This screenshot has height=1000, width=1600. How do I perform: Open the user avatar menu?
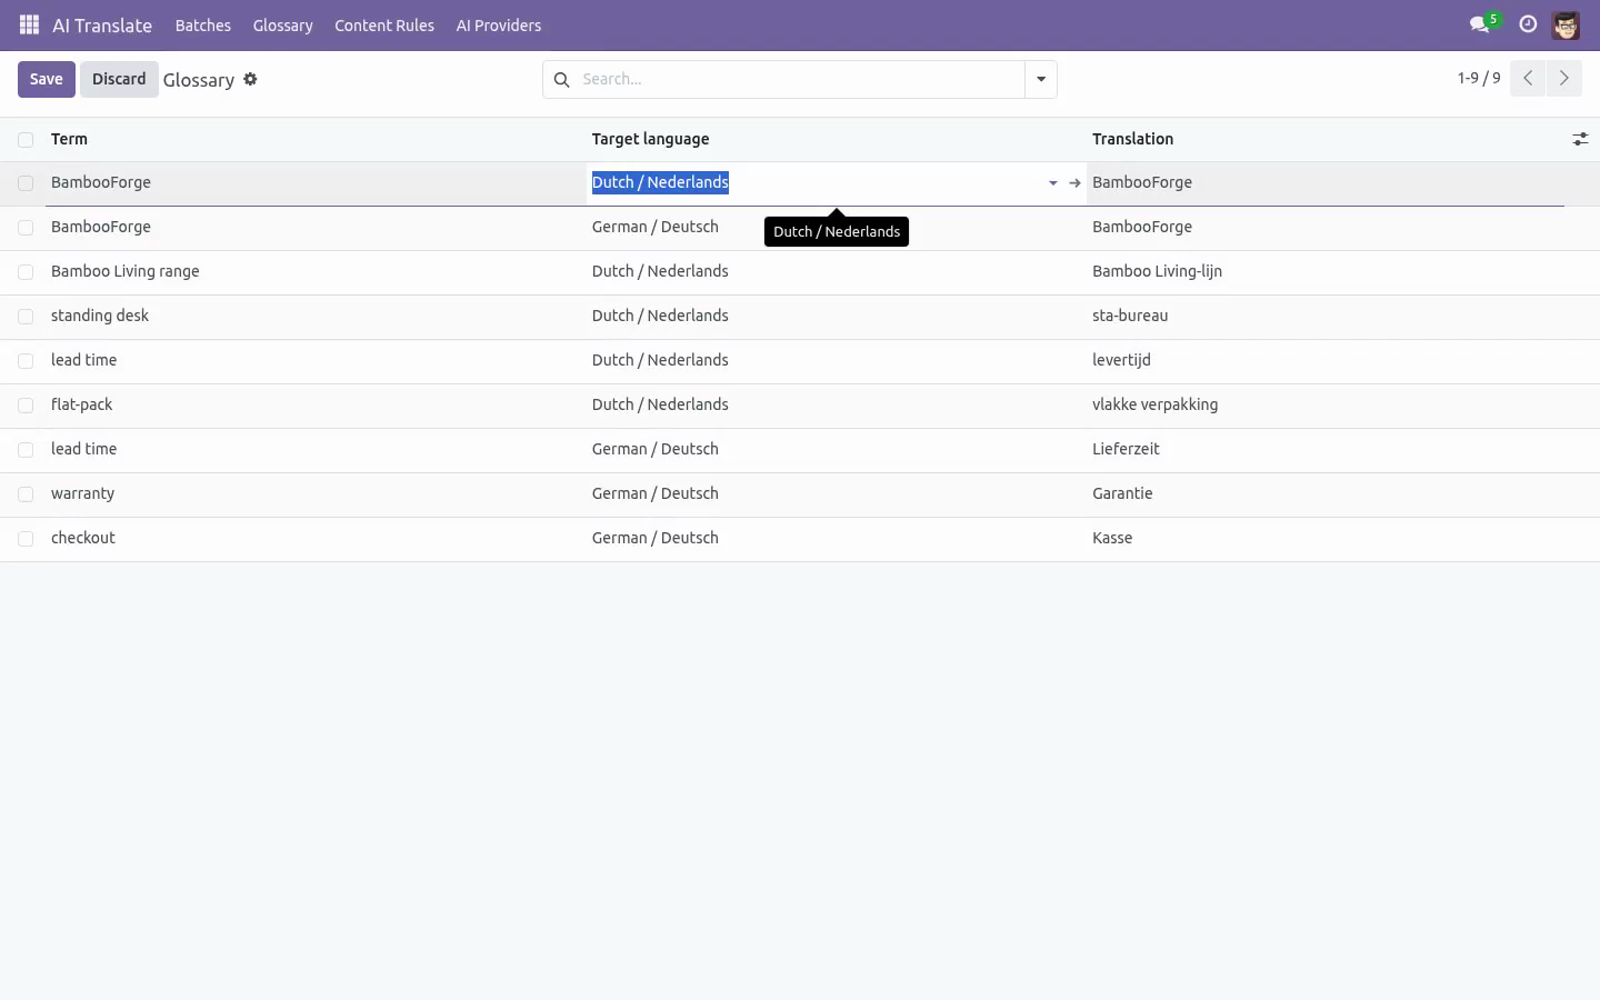click(1566, 25)
